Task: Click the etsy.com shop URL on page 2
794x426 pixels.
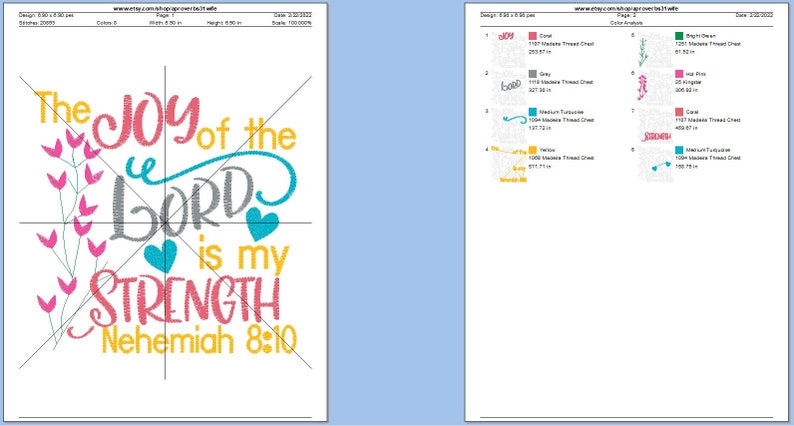Action: 626,9
